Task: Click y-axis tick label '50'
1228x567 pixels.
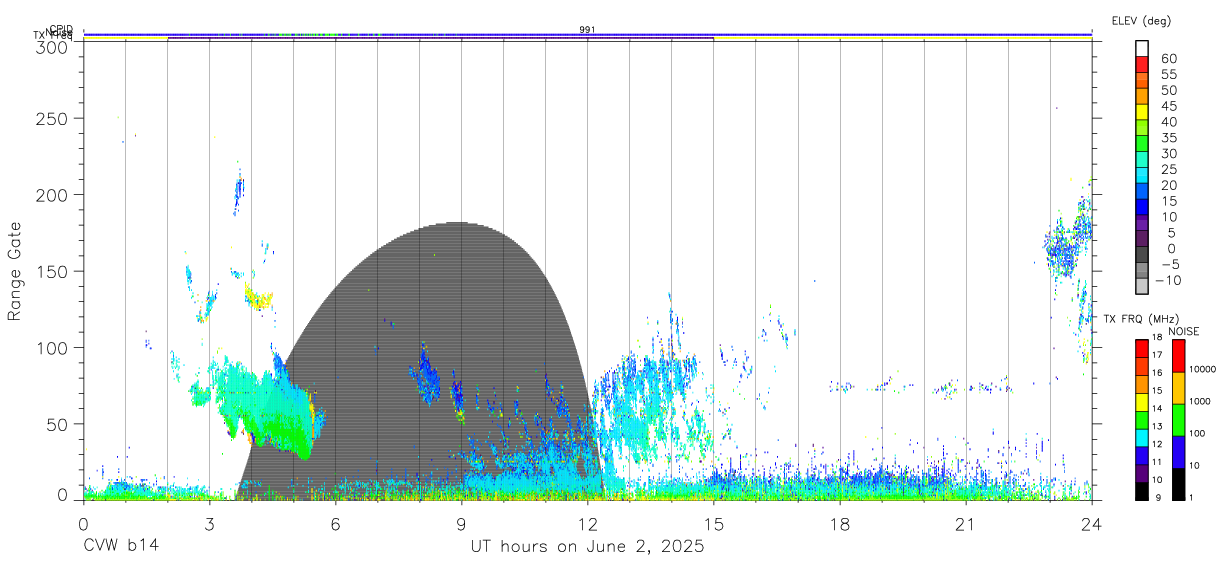Action: [x=58, y=424]
